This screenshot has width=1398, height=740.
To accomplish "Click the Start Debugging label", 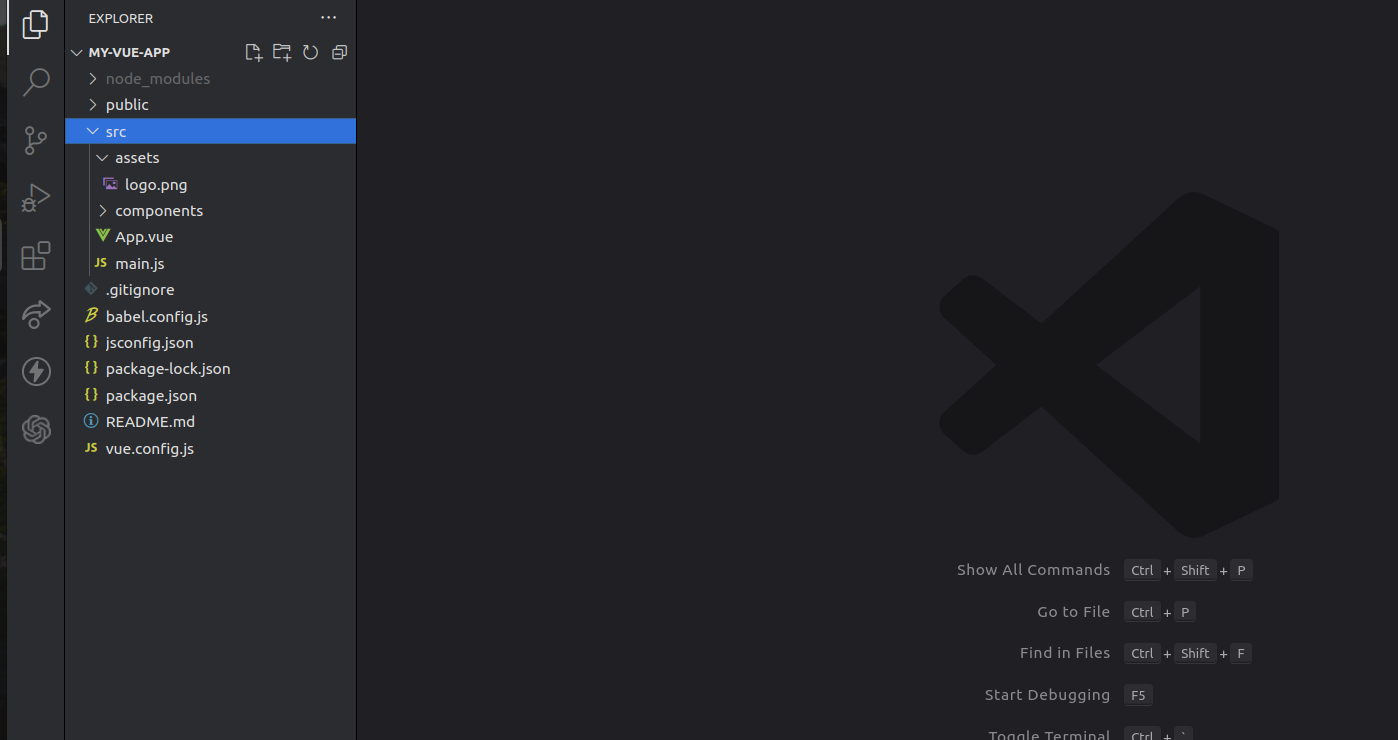I will 1047,695.
